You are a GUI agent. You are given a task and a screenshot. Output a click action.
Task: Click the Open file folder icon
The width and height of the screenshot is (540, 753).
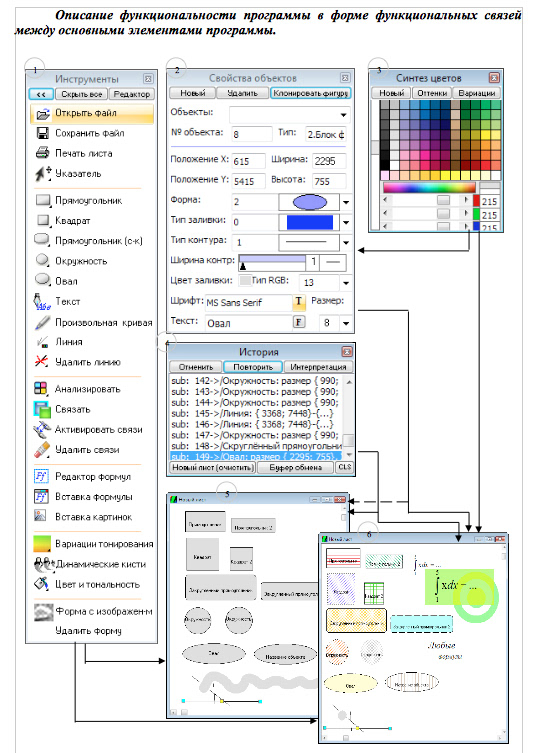[43, 114]
